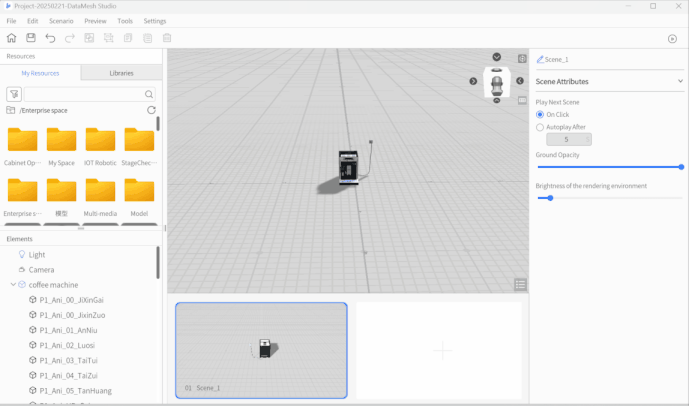Viewport: 689px width, 406px height.
Task: Rotate view with bottom arrow of view cube
Action: 497,101
